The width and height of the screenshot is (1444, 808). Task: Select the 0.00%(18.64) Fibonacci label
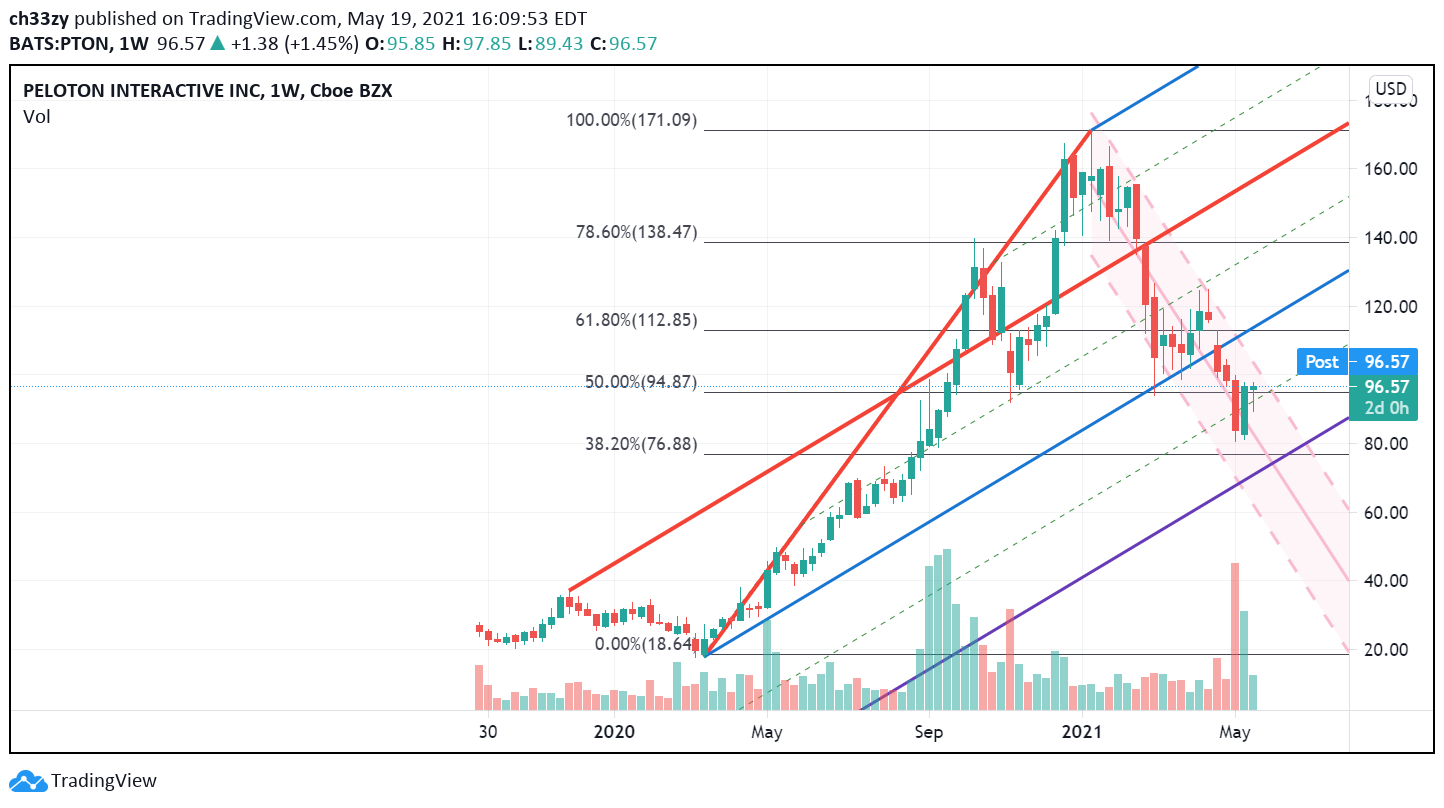[646, 644]
